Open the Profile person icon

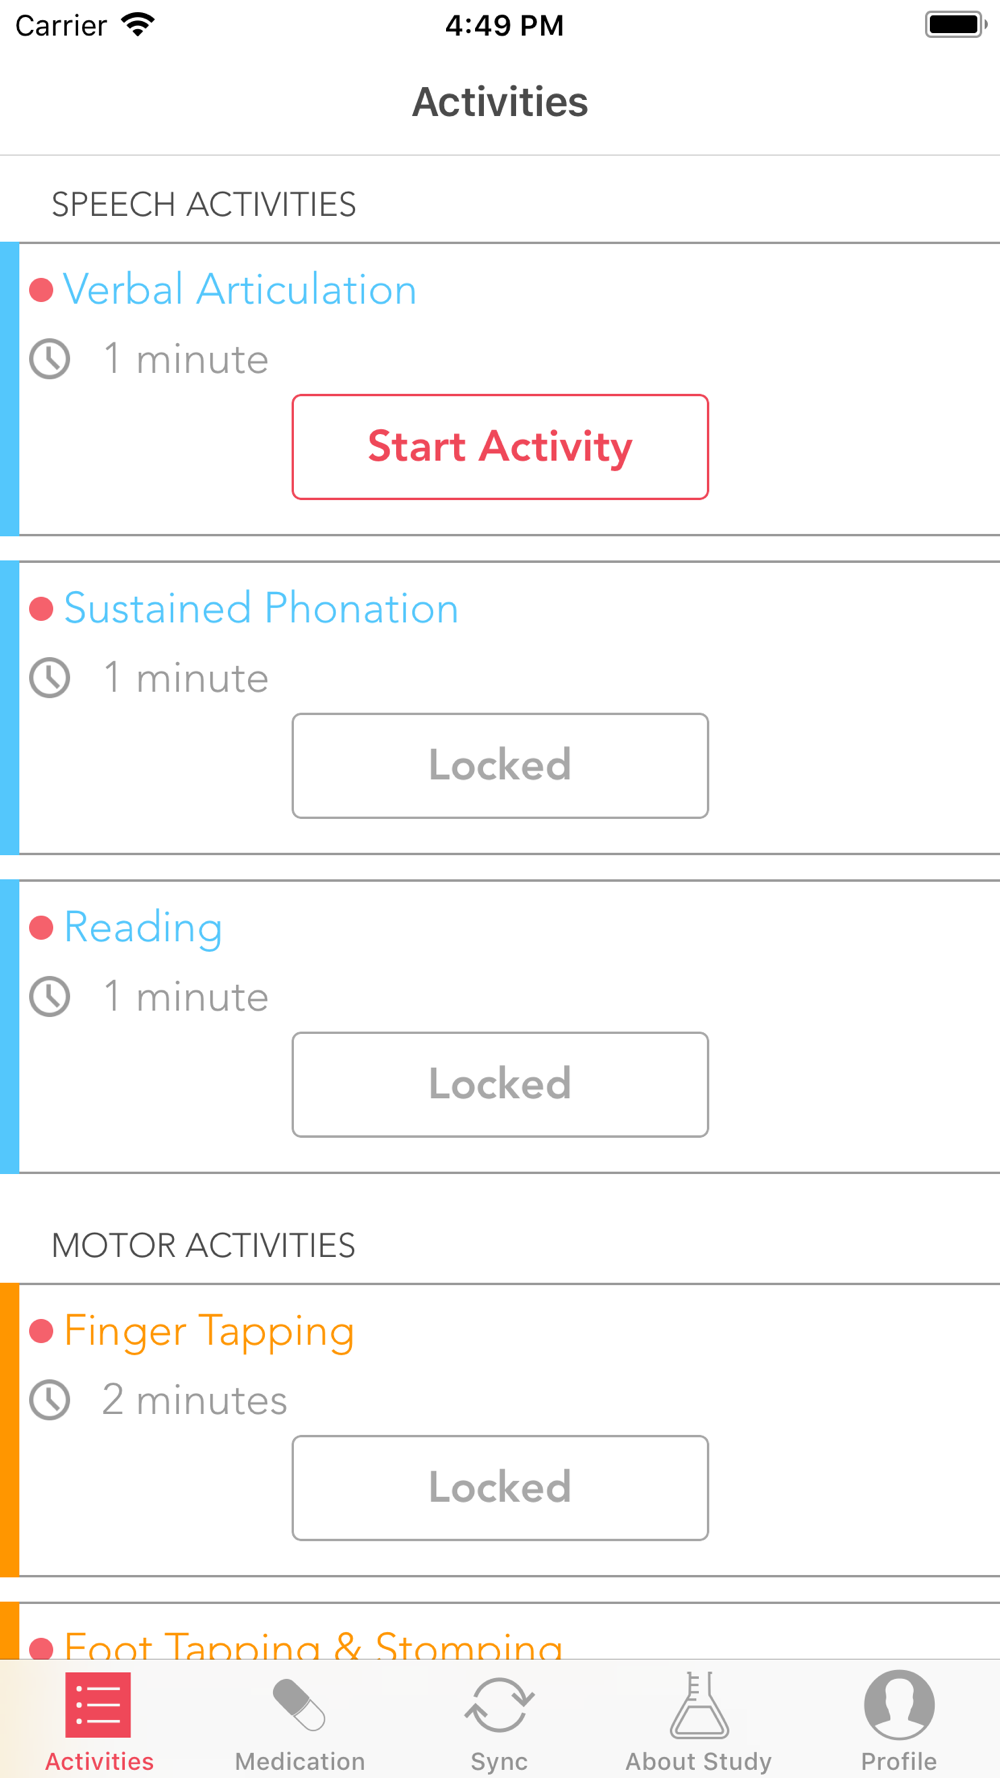899,1704
